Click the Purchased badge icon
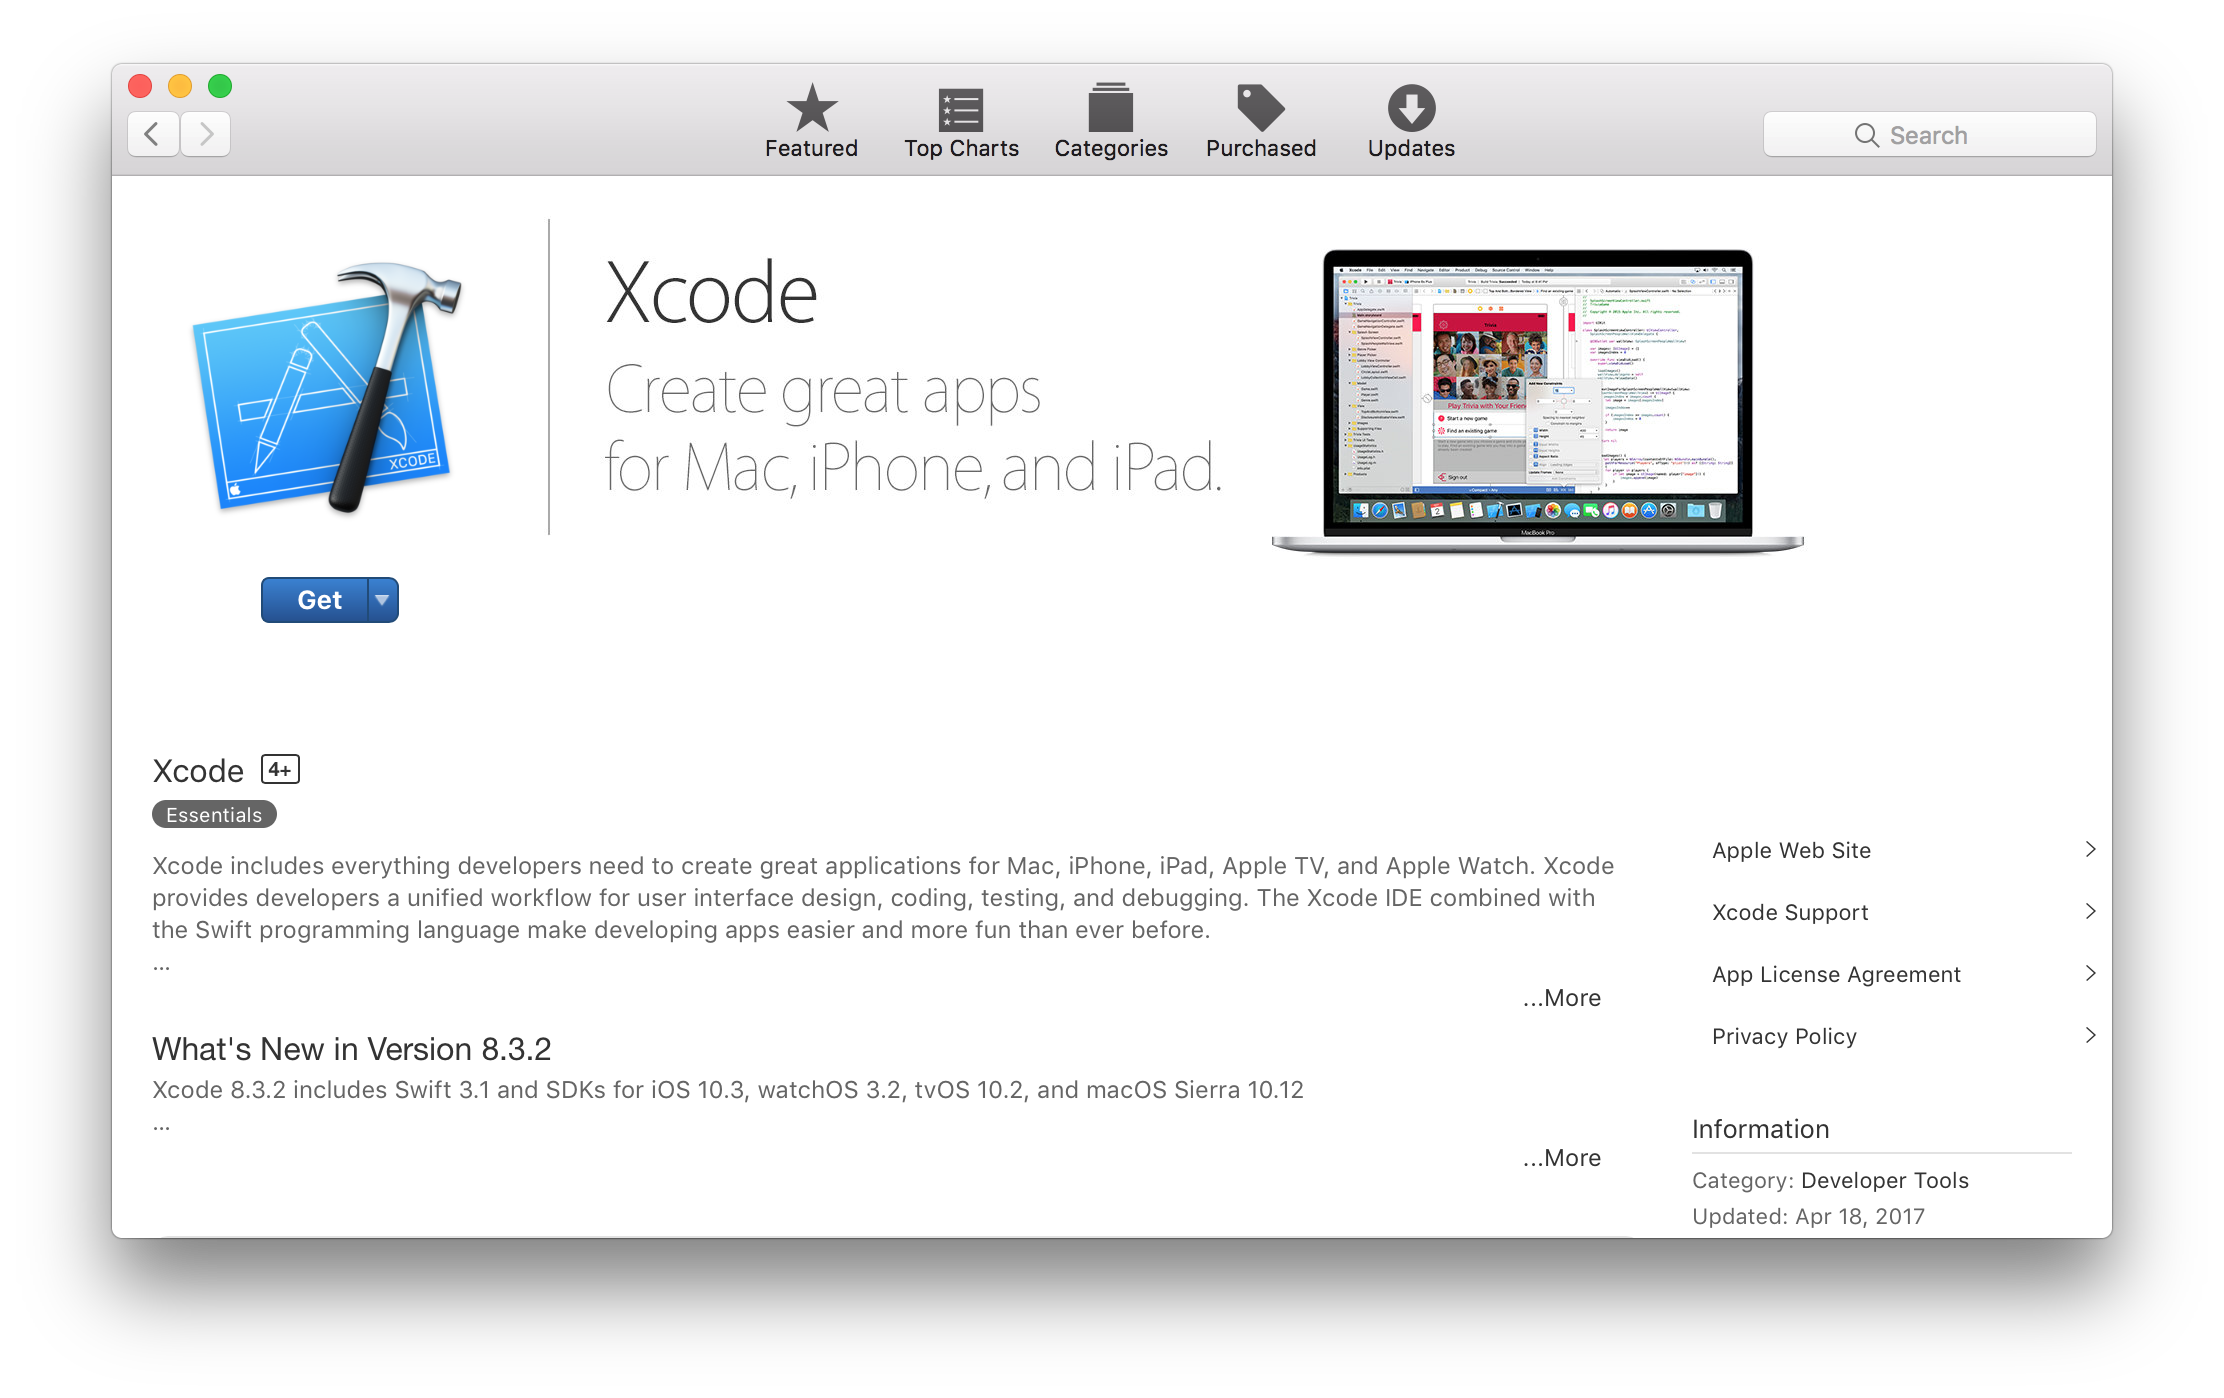The height and width of the screenshot is (1398, 2224). point(1259,121)
